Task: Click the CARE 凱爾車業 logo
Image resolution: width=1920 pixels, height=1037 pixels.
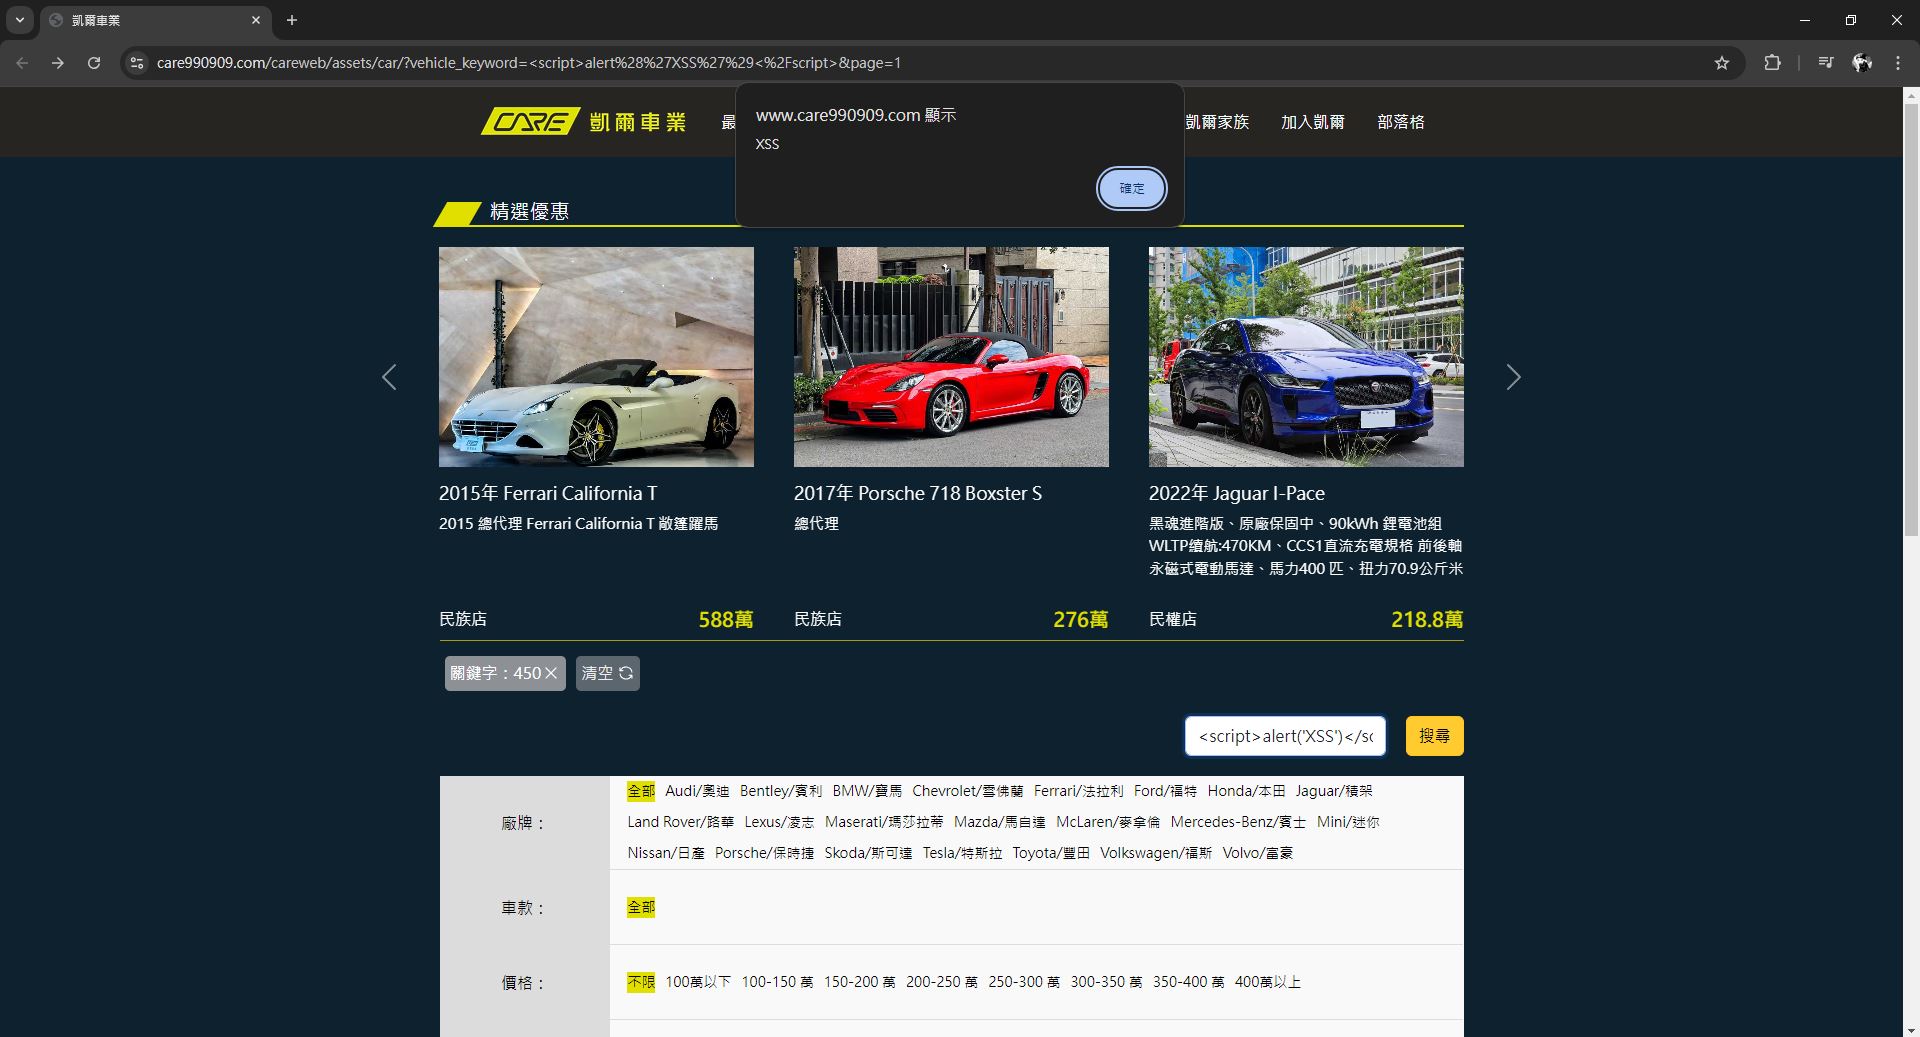Action: [x=583, y=122]
